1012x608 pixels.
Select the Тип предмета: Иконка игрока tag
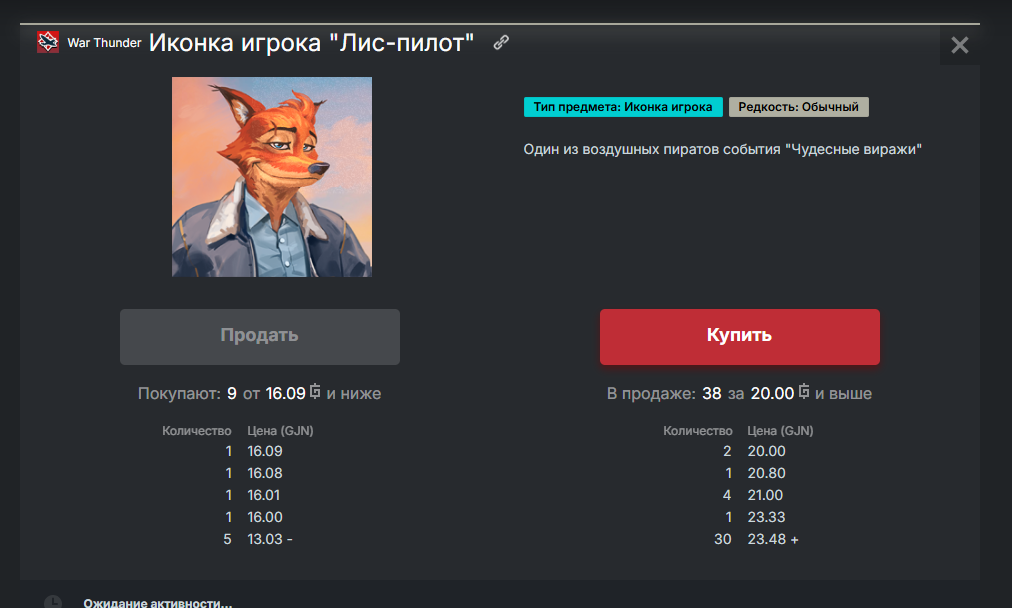623,107
